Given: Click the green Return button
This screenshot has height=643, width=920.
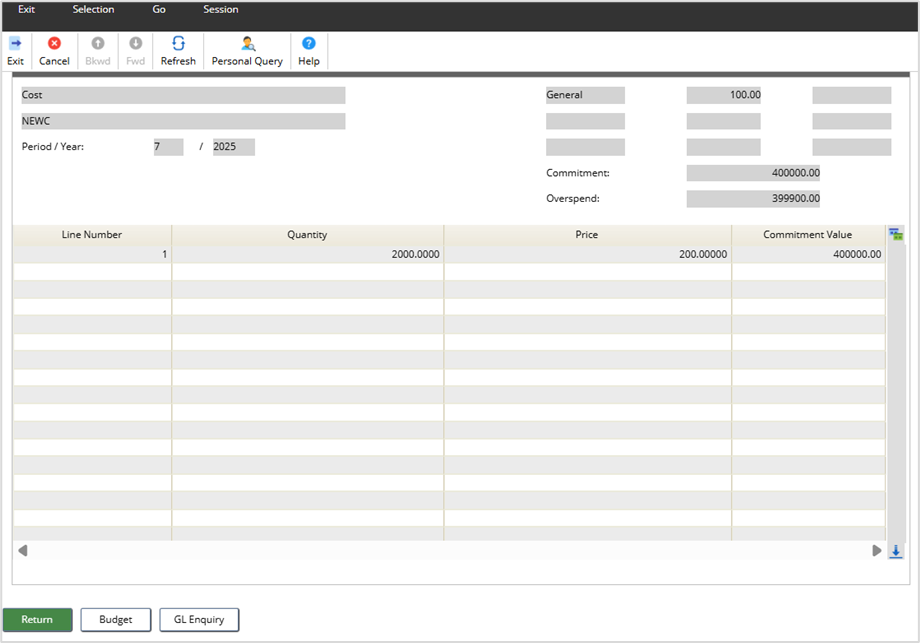Looking at the screenshot, I should pos(38,620).
